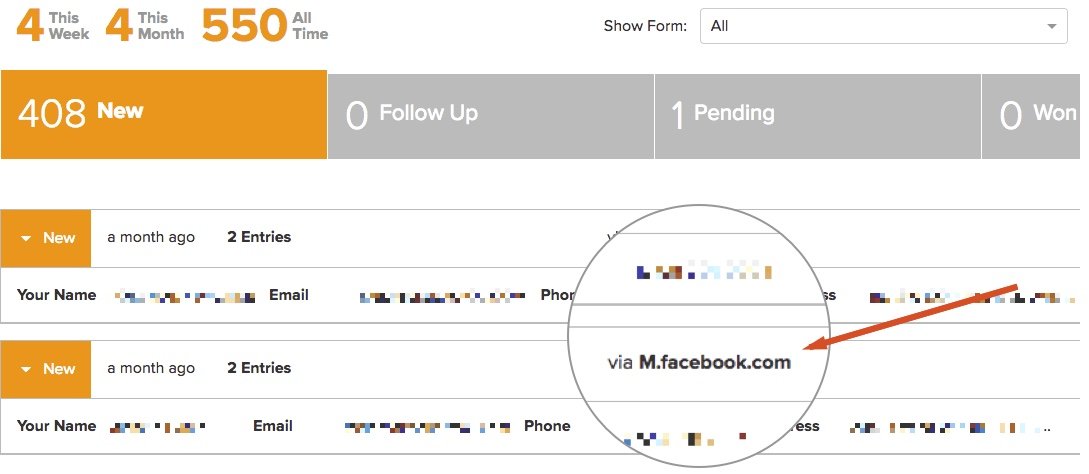The height and width of the screenshot is (474, 1089).
Task: Click the 4 This Month counter
Action: pyautogui.click(x=144, y=26)
